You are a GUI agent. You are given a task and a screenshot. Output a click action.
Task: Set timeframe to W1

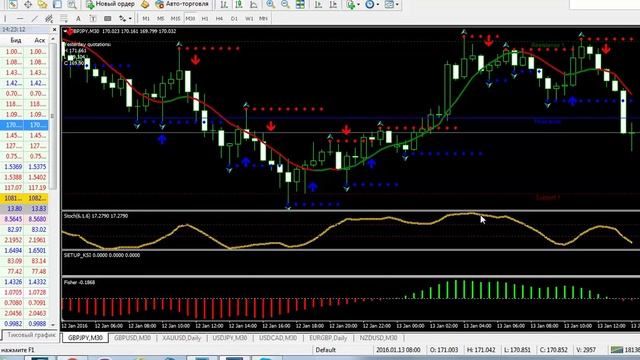pyautogui.click(x=249, y=19)
